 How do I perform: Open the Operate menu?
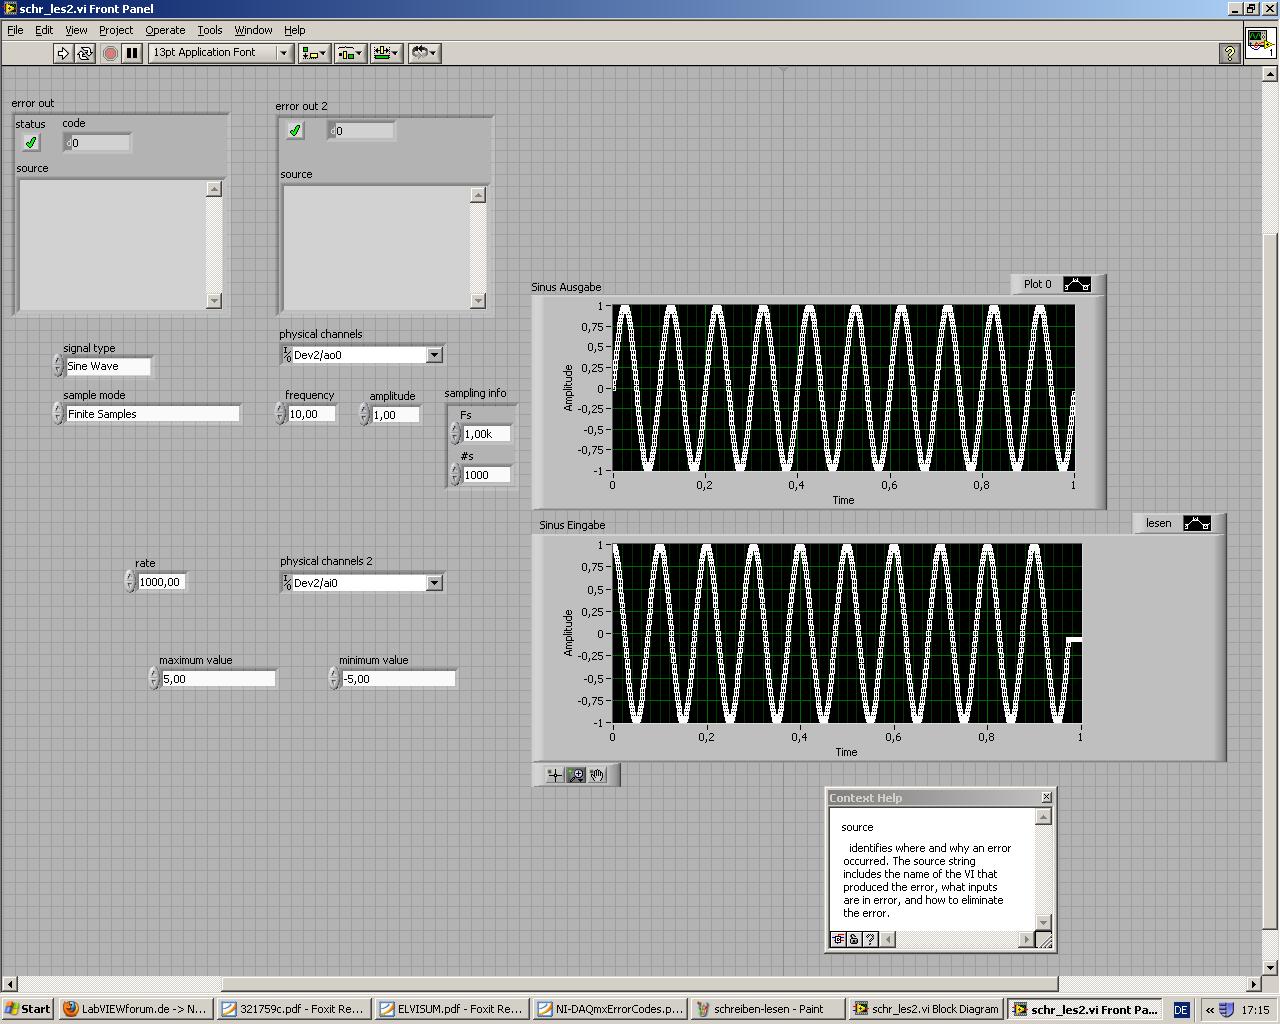pyautogui.click(x=165, y=30)
